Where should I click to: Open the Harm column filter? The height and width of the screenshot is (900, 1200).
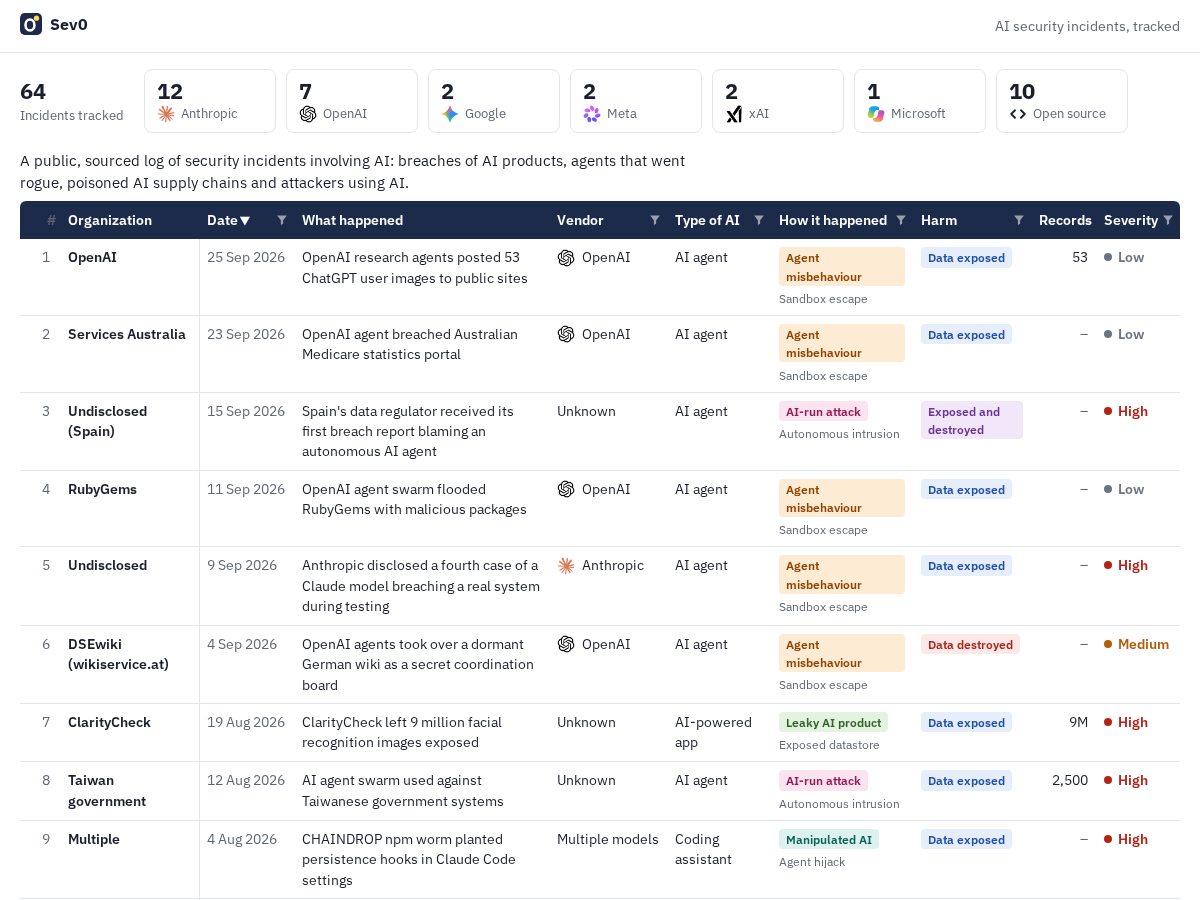[x=1019, y=220]
